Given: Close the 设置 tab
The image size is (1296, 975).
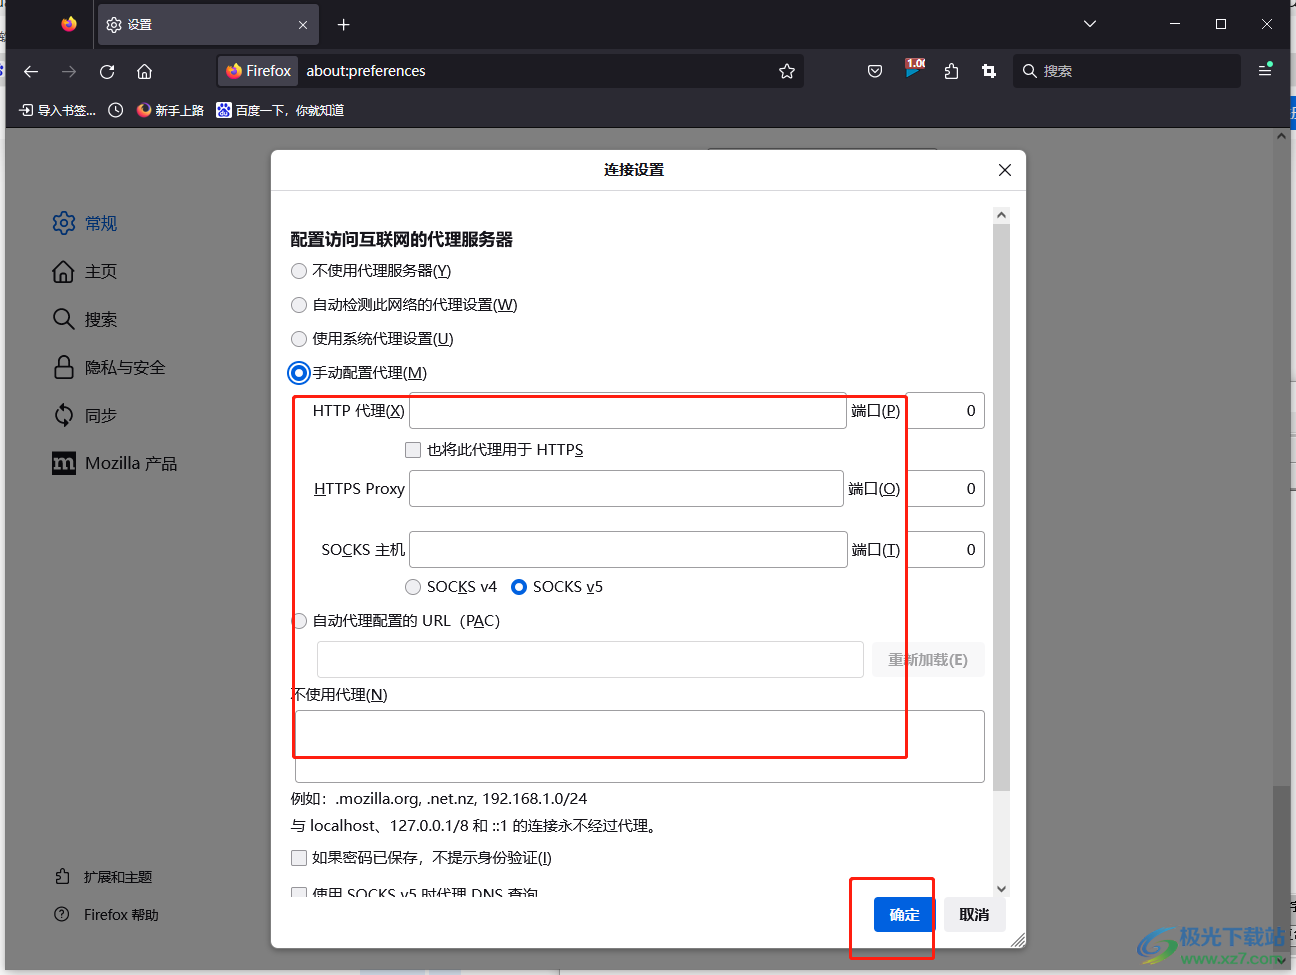Looking at the screenshot, I should coord(303,25).
